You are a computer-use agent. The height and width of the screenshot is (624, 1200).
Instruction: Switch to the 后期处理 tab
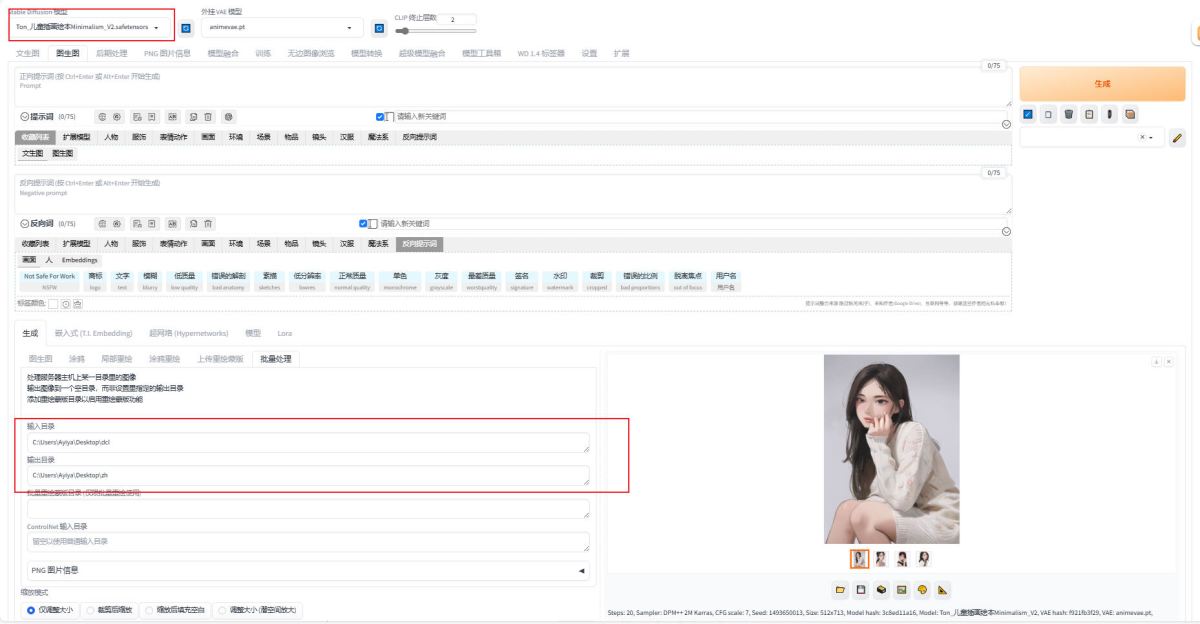pos(111,52)
